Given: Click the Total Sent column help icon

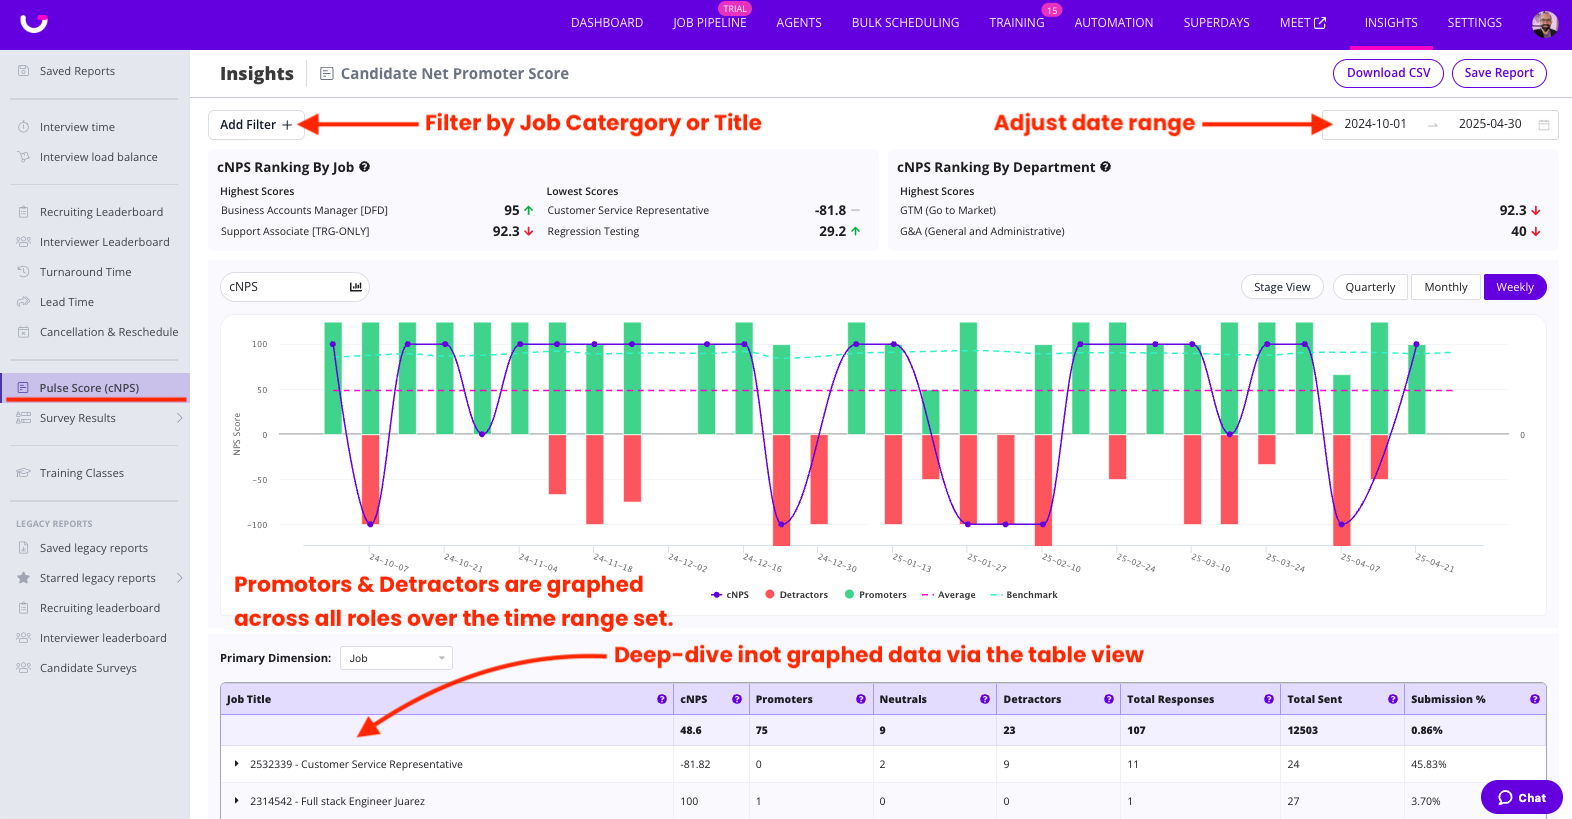Looking at the screenshot, I should 1393,699.
